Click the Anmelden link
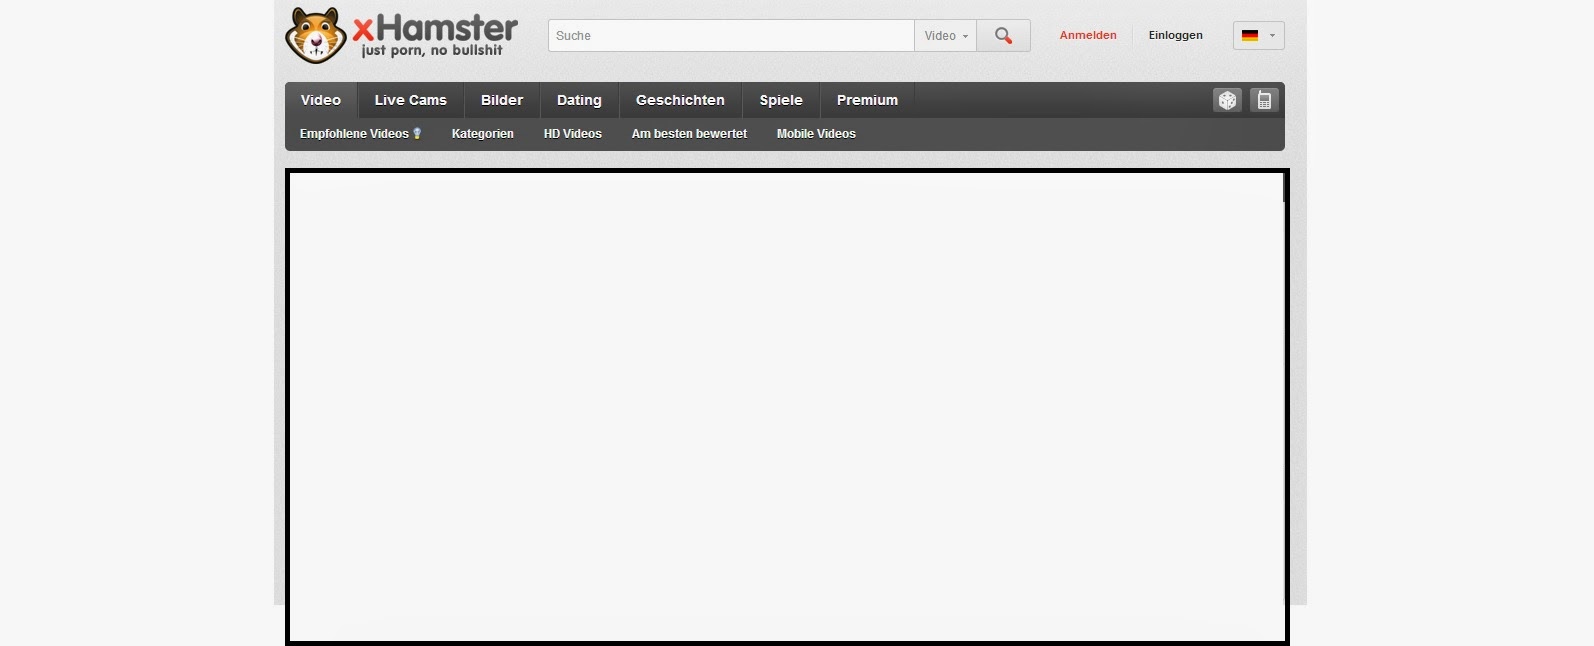Screen dimensions: 1594x646 point(1088,35)
